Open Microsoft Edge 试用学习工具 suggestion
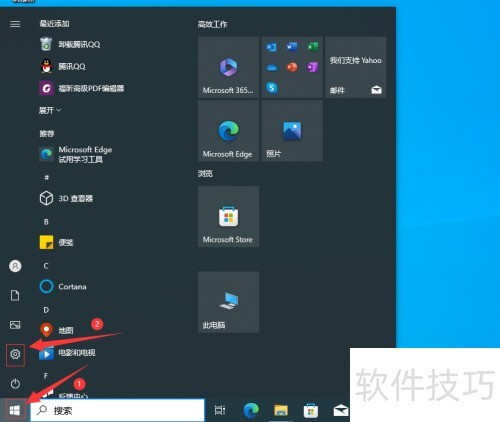 click(76, 154)
